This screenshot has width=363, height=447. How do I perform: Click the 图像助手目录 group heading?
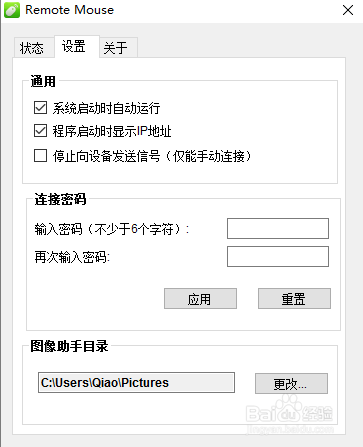pyautogui.click(x=69, y=346)
